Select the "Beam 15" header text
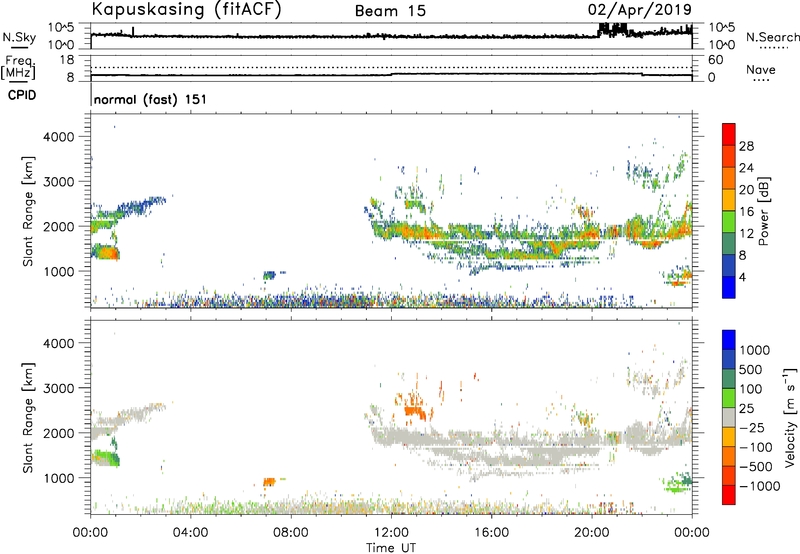 coord(390,11)
